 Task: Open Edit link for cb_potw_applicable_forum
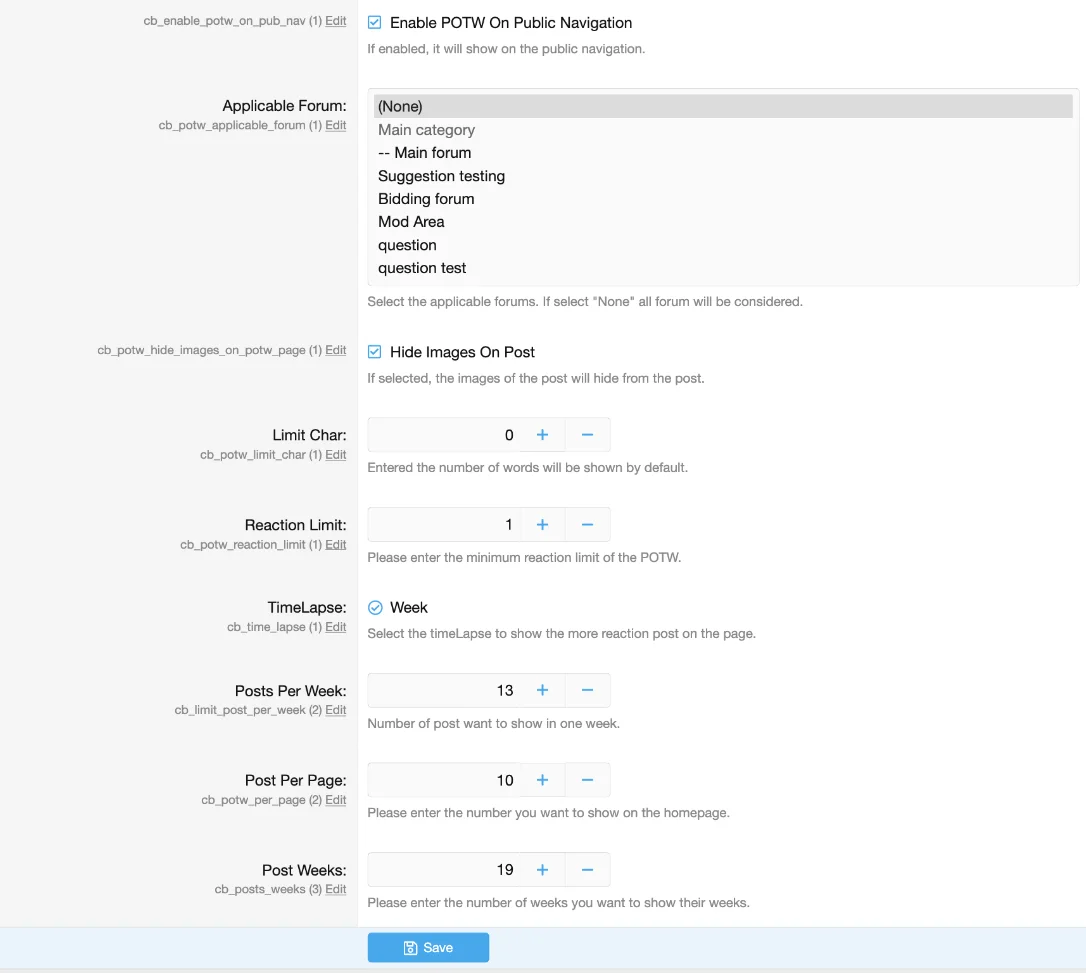[336, 126]
